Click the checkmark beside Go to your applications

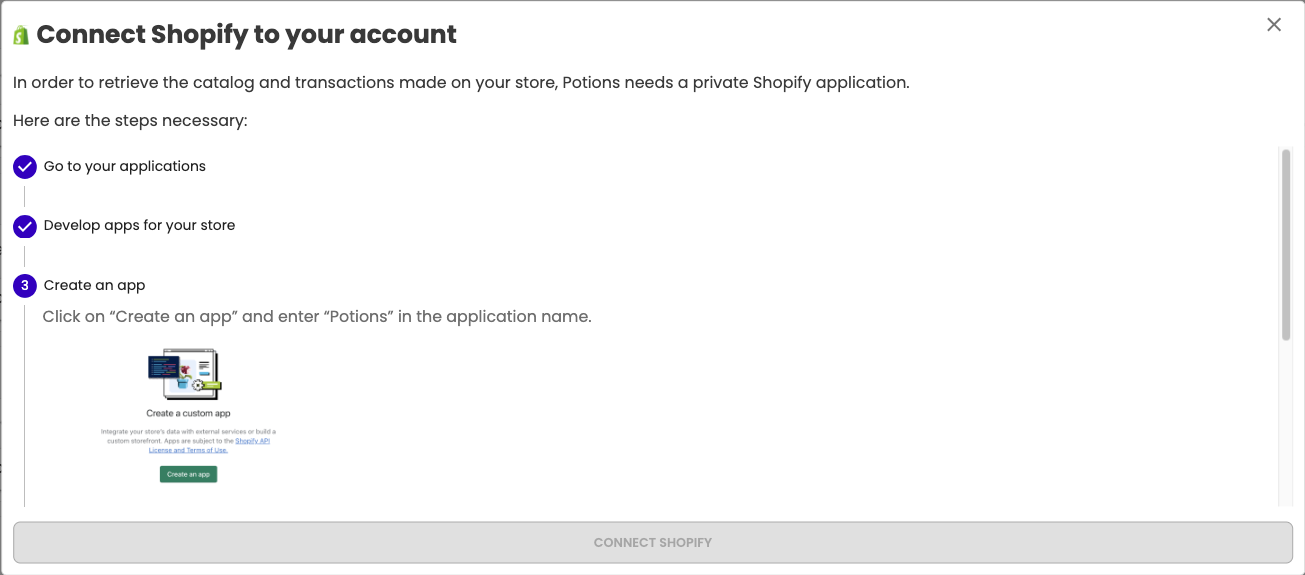25,167
